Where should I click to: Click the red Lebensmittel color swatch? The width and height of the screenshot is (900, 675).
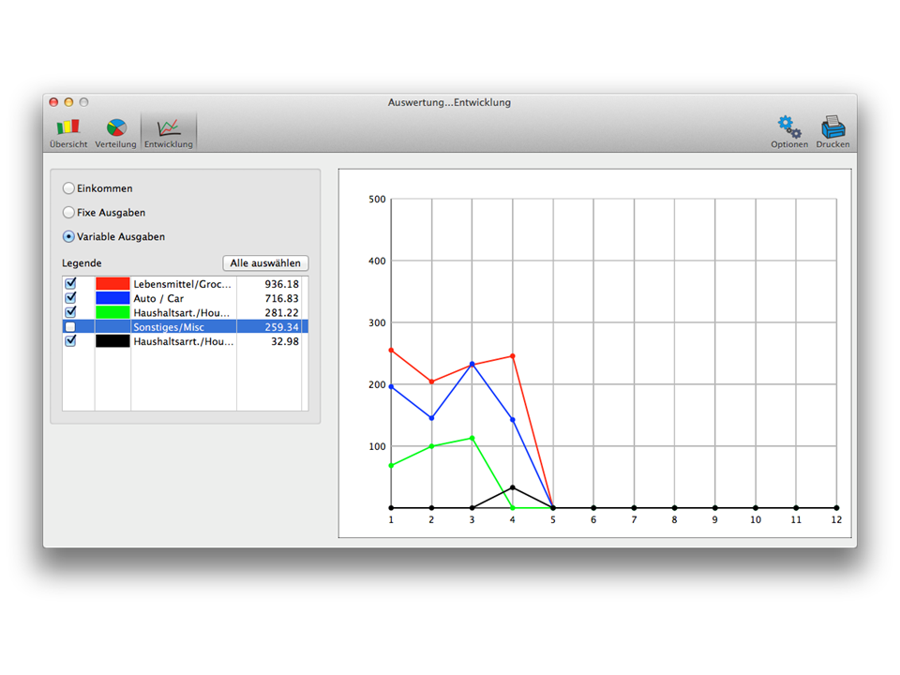tap(113, 284)
